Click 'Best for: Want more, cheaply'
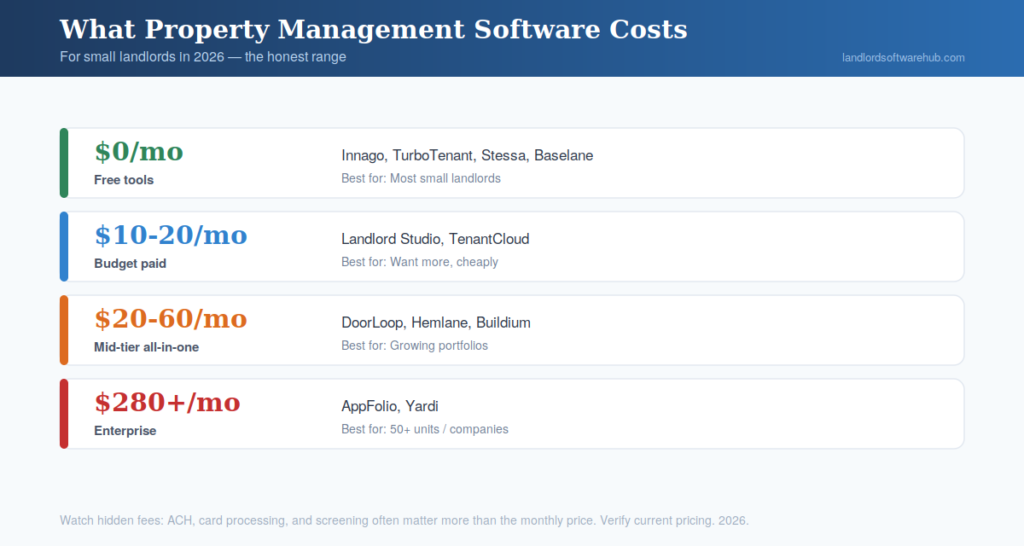1024x546 pixels. pos(419,262)
